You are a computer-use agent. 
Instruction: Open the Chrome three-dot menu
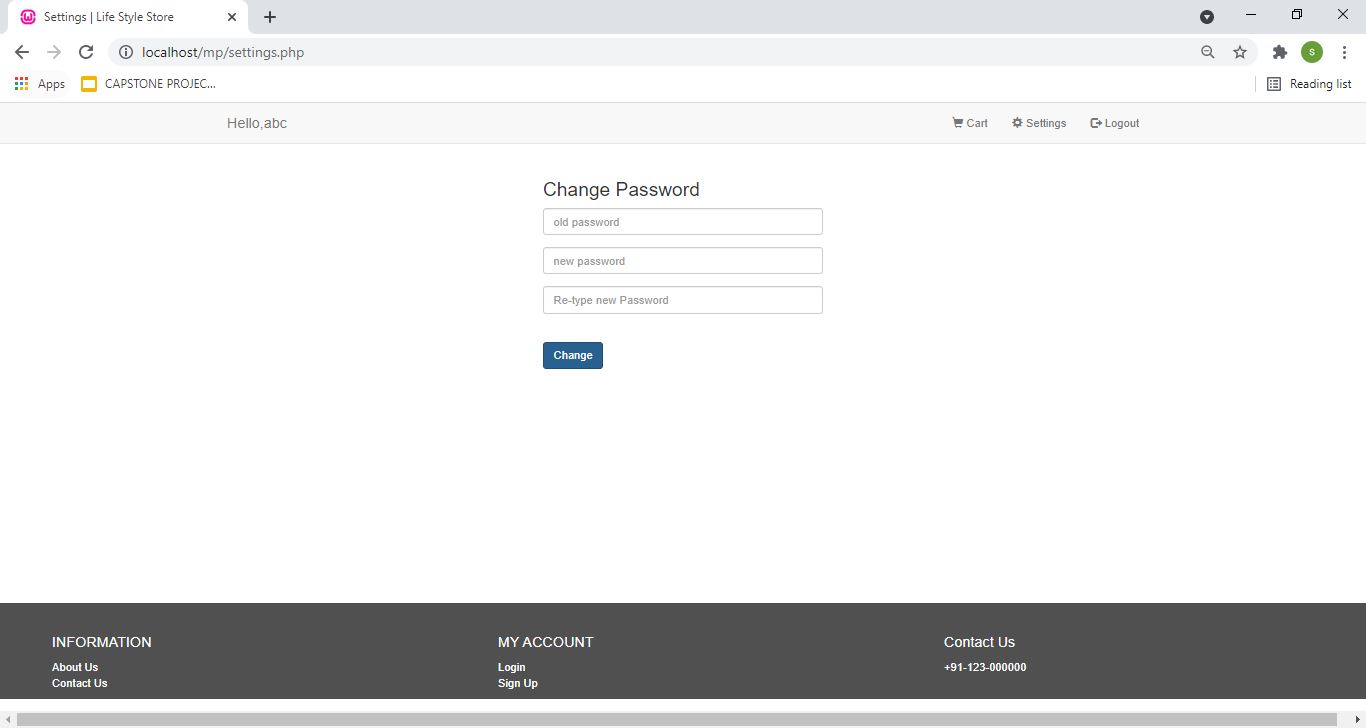click(1344, 52)
